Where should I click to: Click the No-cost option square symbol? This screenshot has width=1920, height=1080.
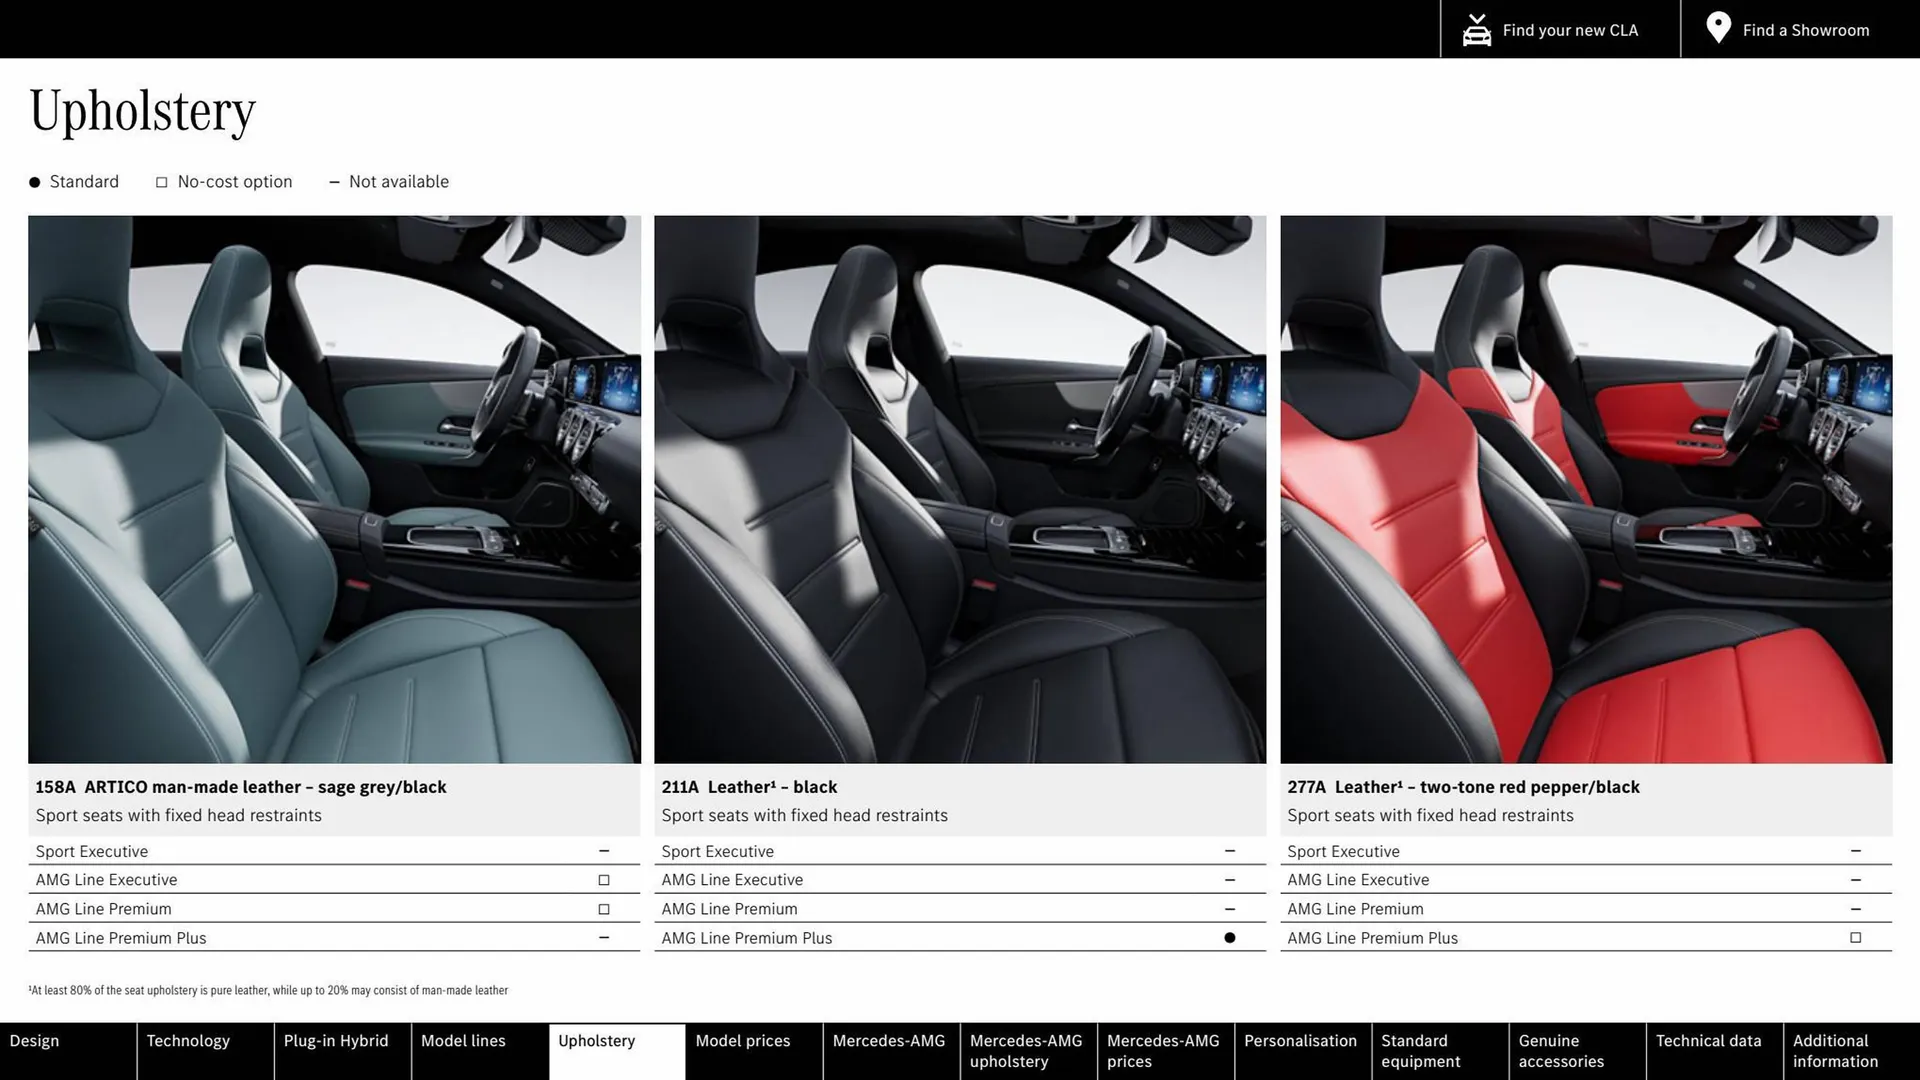(x=161, y=181)
